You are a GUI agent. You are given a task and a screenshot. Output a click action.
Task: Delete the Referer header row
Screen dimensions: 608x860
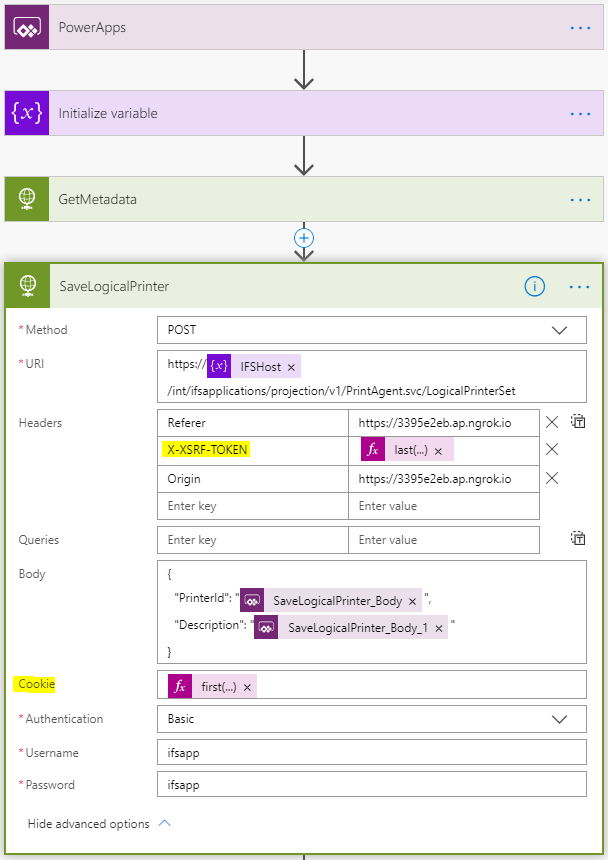552,422
